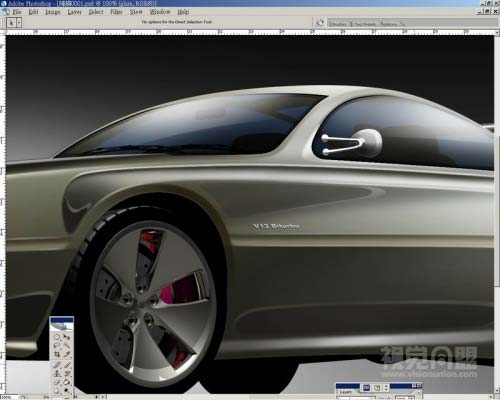Click the second small icon on floating toolbar
Viewport: 500px width, 400px height.
(377, 388)
